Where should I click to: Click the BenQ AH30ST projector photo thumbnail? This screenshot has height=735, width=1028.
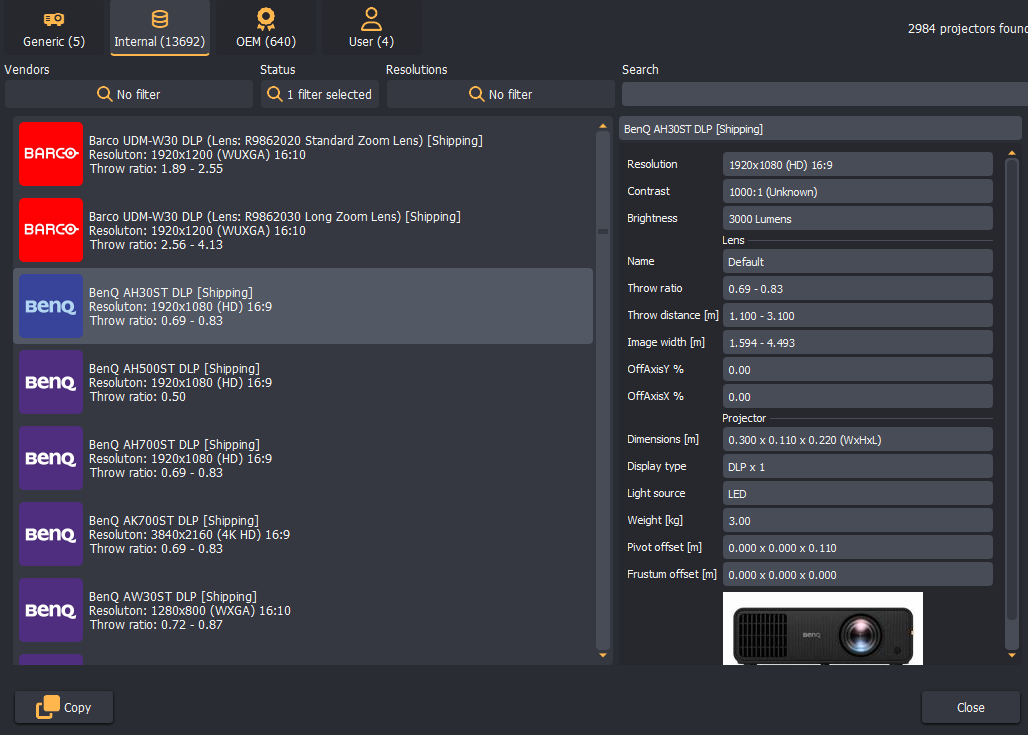point(823,629)
